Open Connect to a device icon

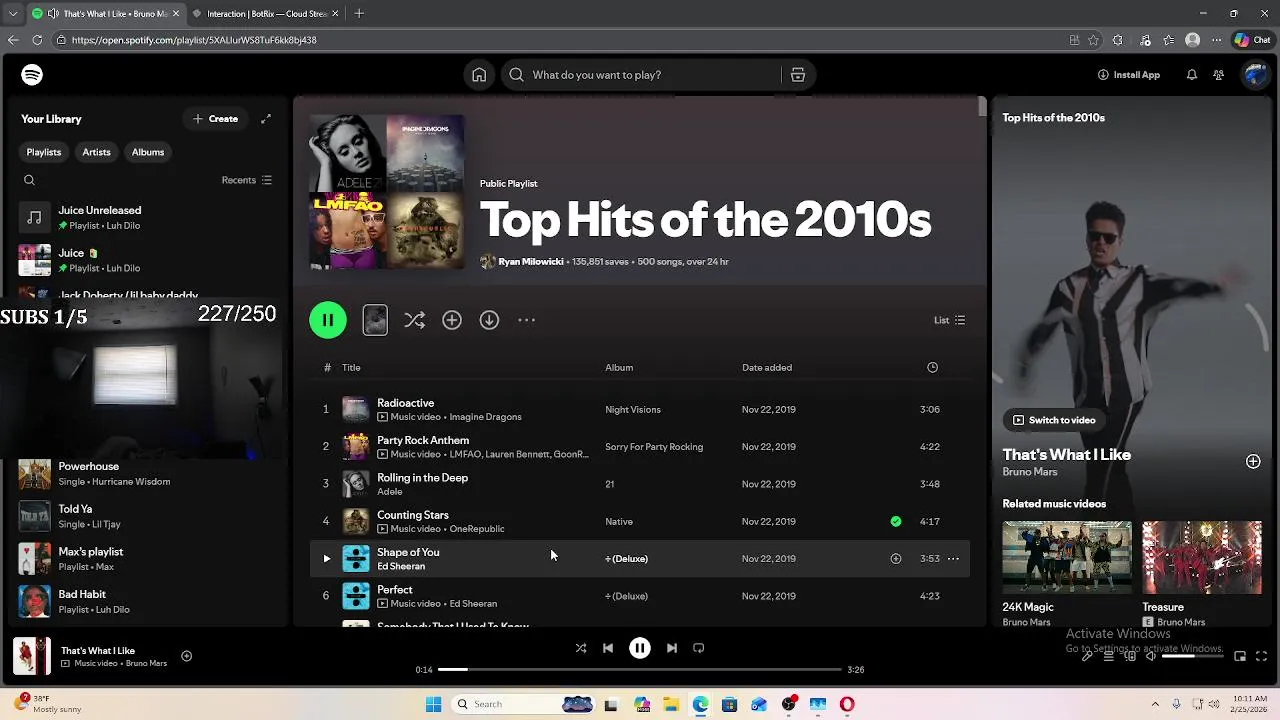tap(1130, 656)
